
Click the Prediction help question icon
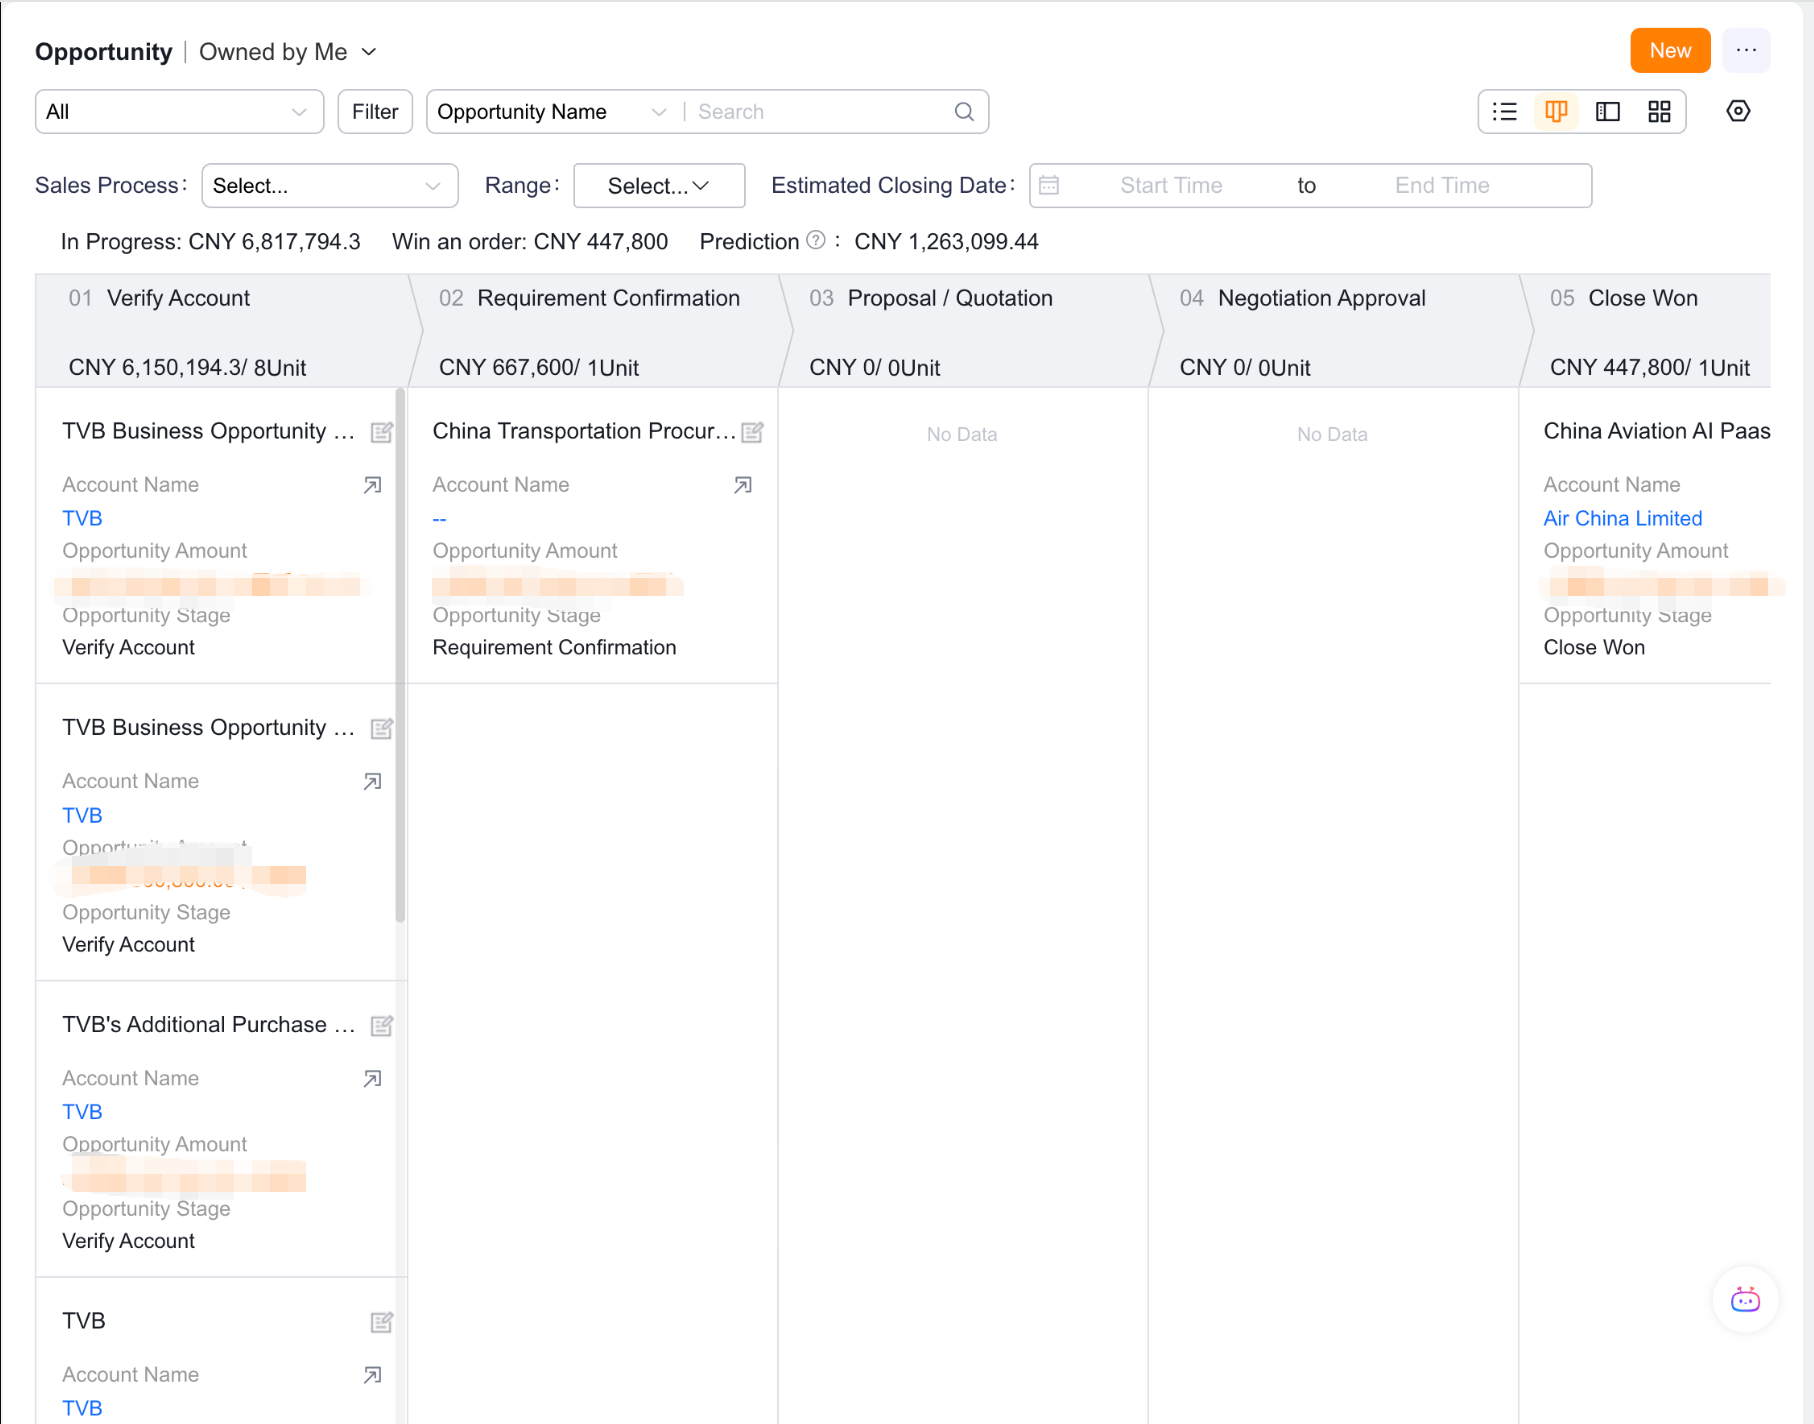816,240
